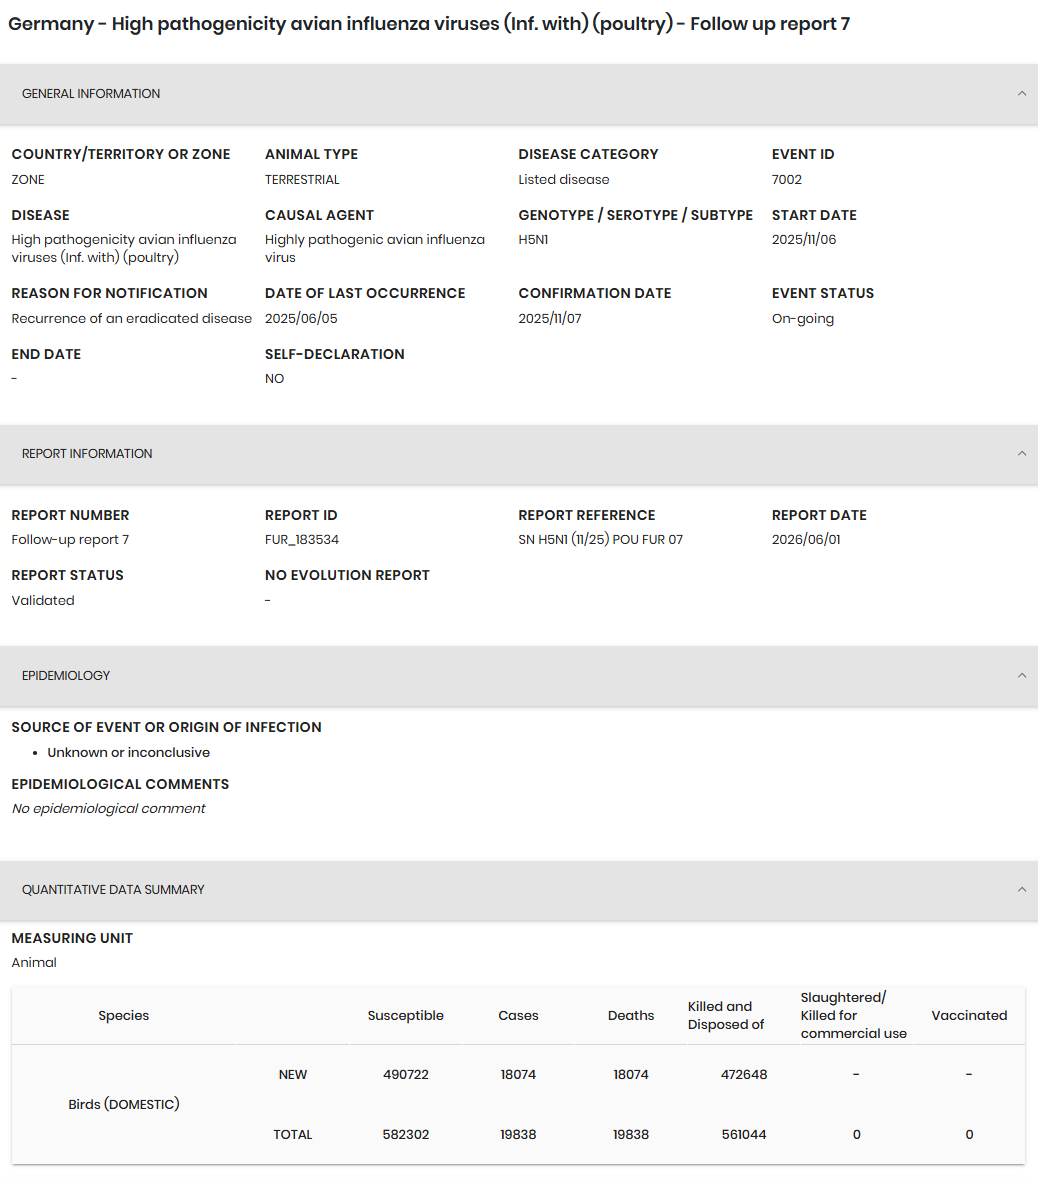This screenshot has height=1177, width=1038.
Task: Click the General Information header bar
Action: click(x=519, y=94)
